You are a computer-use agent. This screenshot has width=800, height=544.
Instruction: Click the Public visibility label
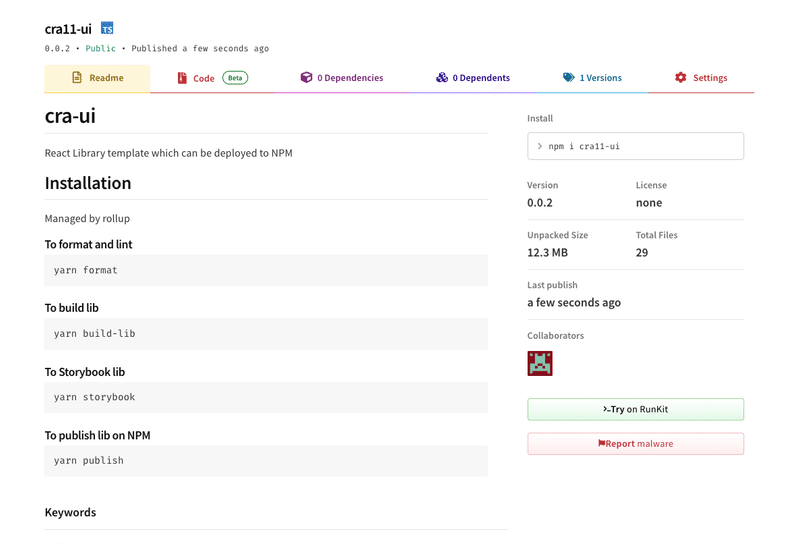[101, 48]
